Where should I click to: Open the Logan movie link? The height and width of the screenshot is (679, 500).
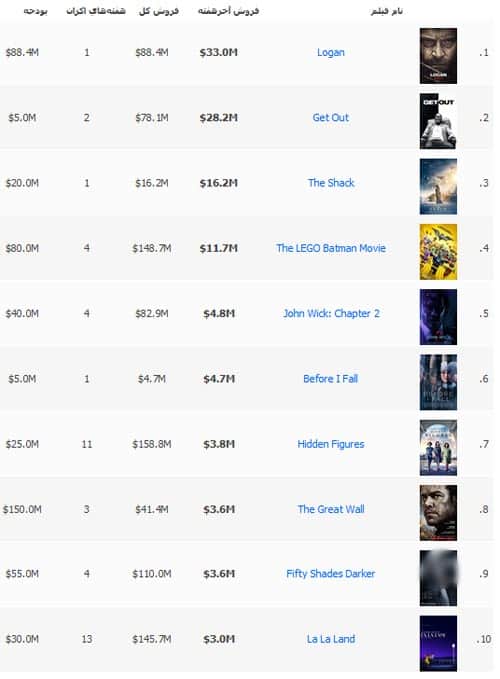coord(331,52)
